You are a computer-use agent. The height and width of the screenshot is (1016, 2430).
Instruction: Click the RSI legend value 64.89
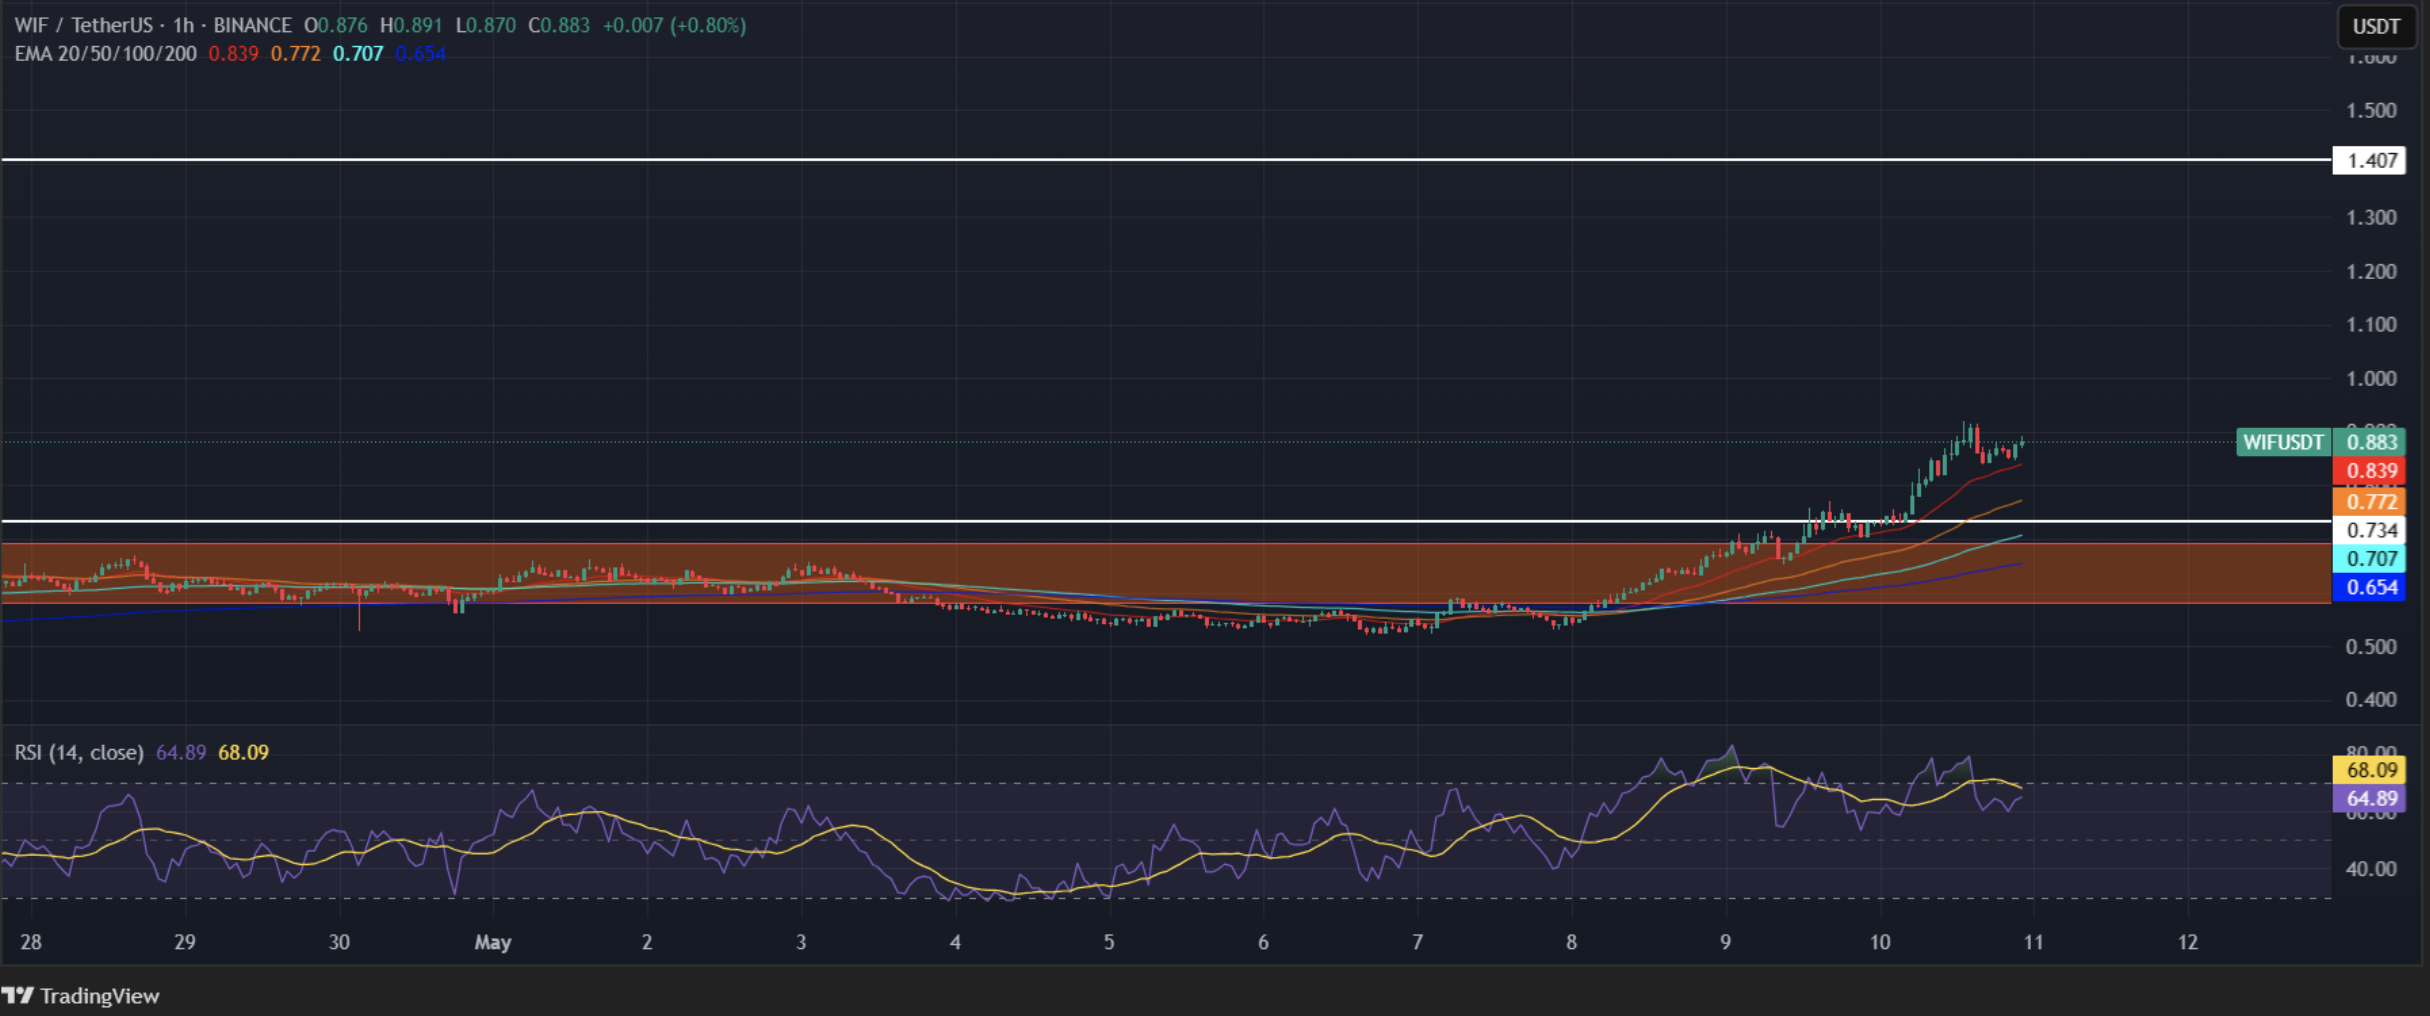click(181, 752)
